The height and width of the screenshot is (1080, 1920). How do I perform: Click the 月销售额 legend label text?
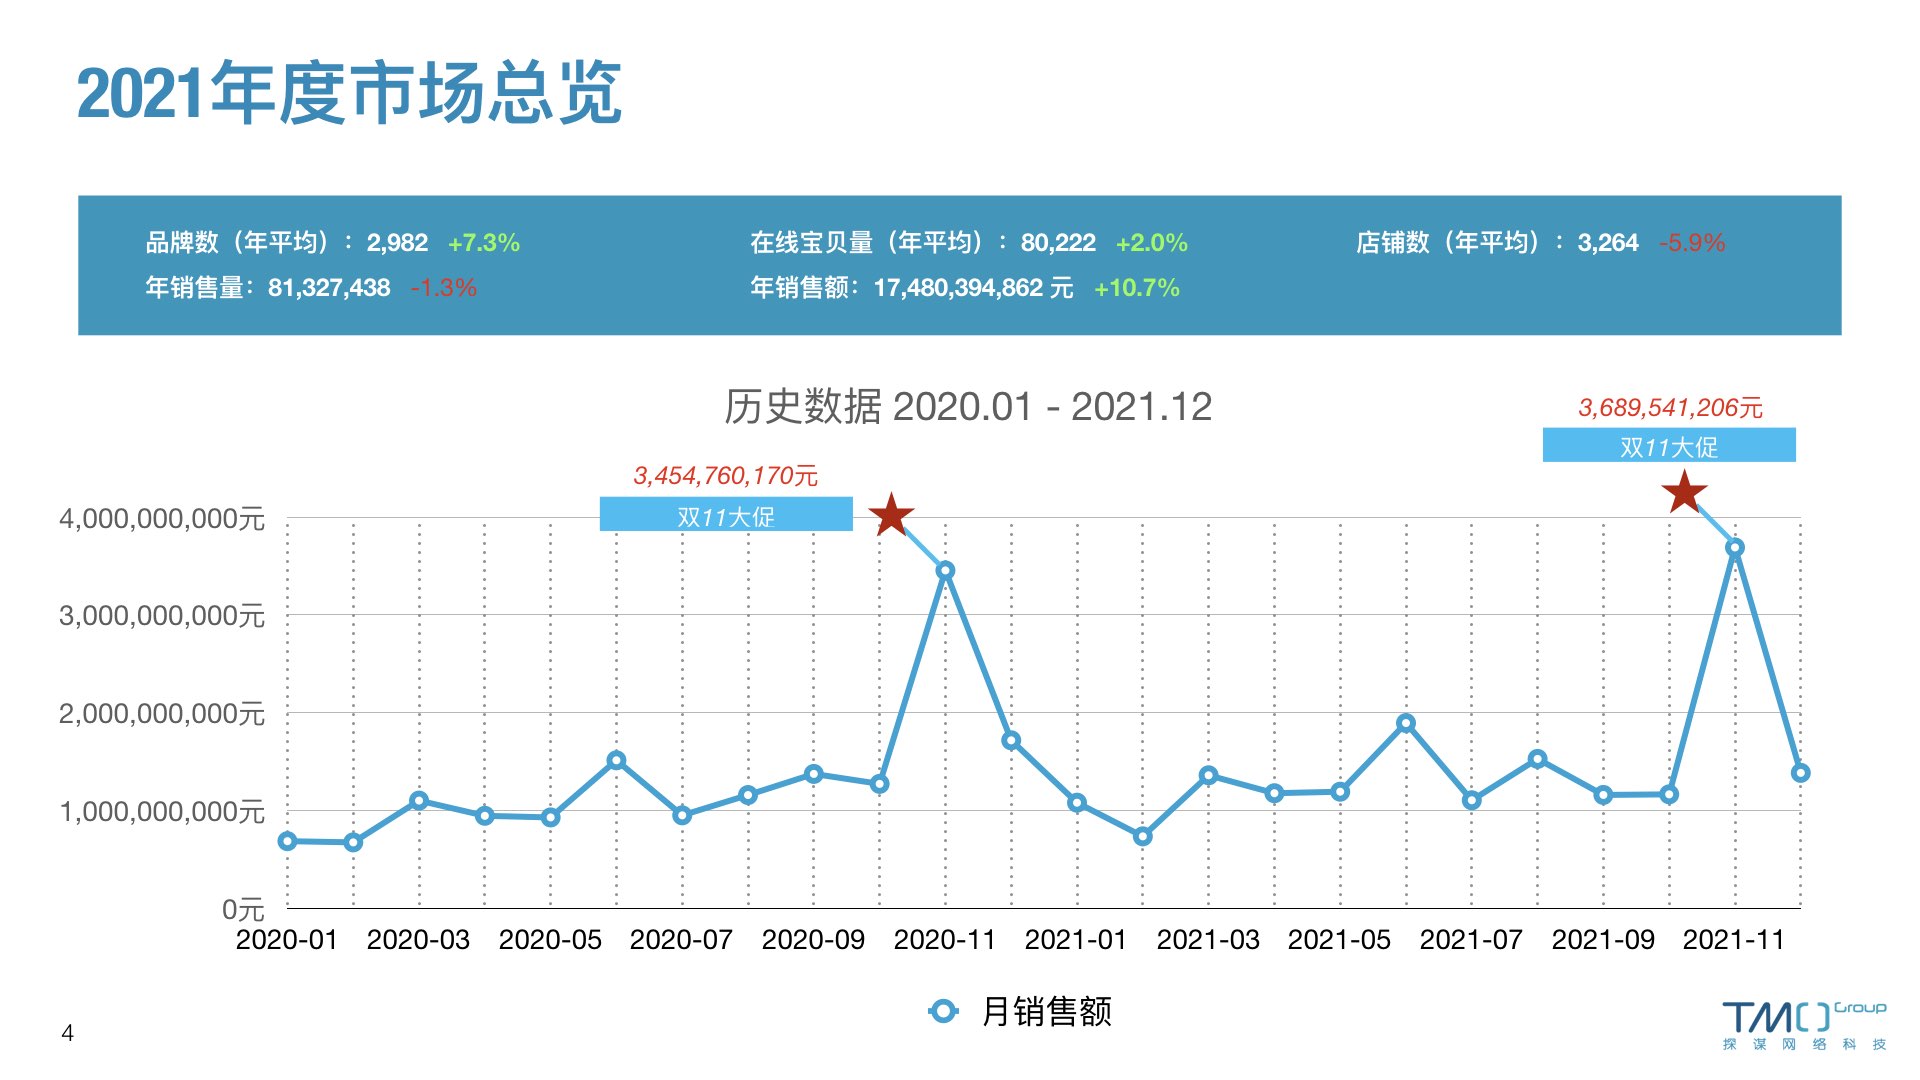1046,1011
